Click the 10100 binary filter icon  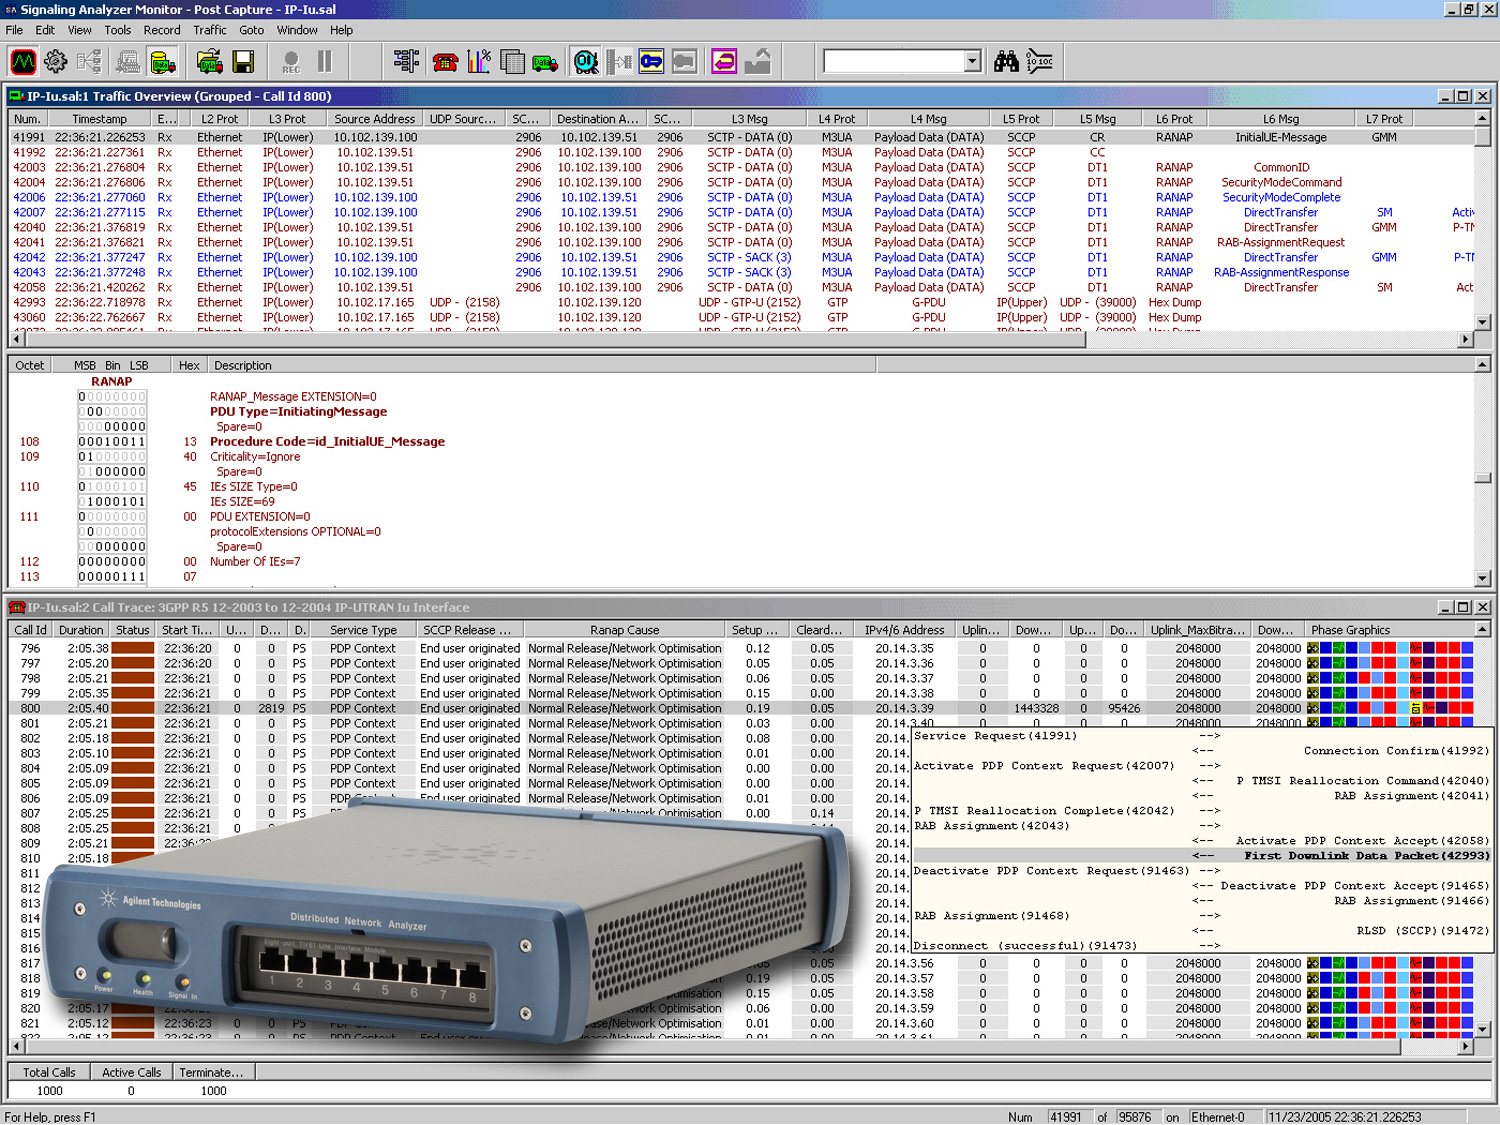[x=1040, y=62]
